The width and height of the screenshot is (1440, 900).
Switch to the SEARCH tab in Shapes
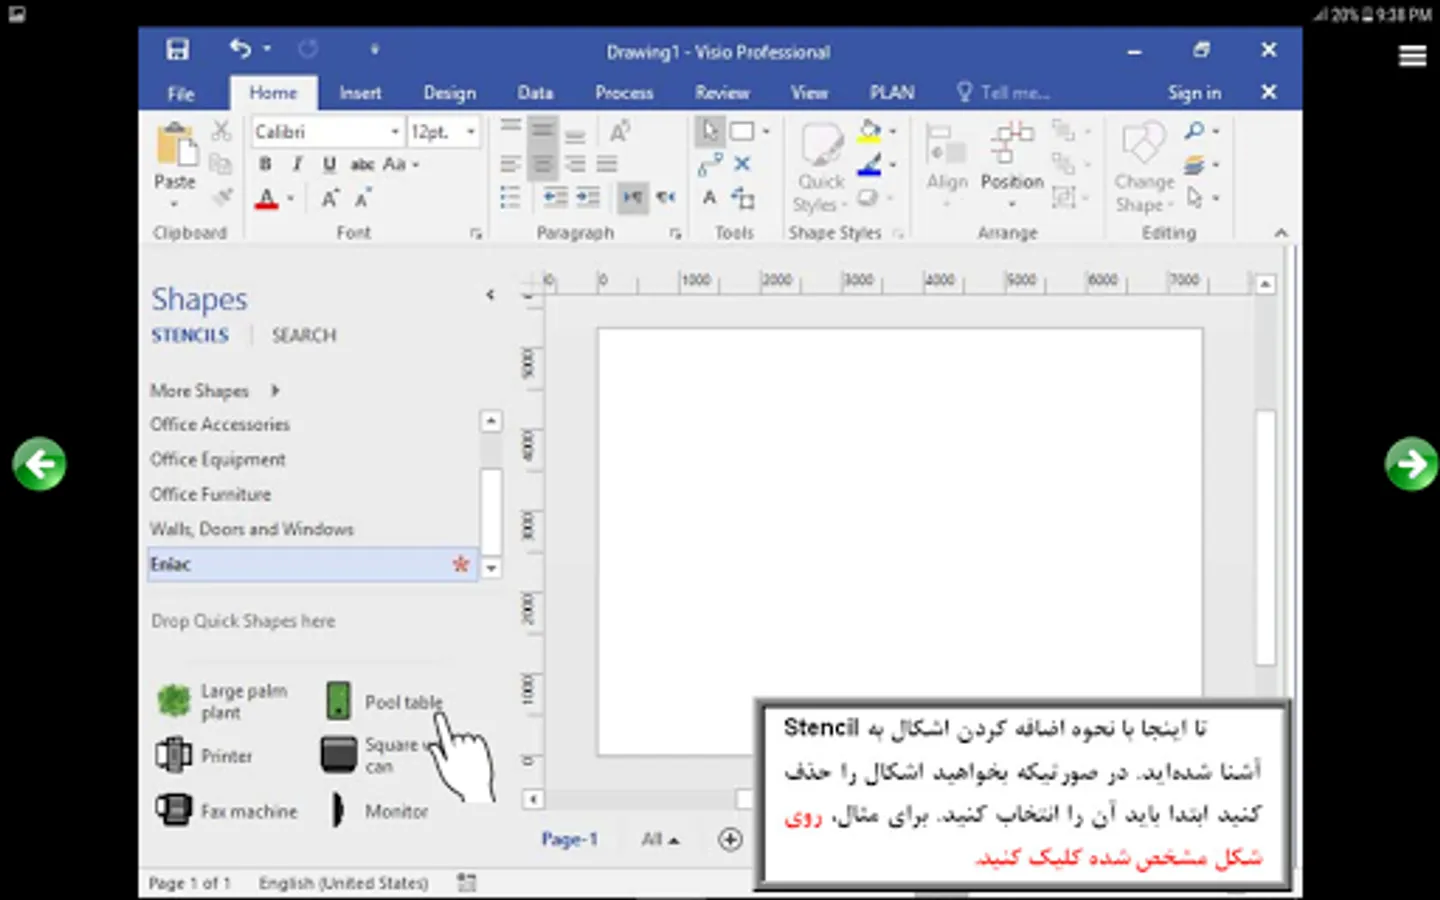(x=304, y=336)
